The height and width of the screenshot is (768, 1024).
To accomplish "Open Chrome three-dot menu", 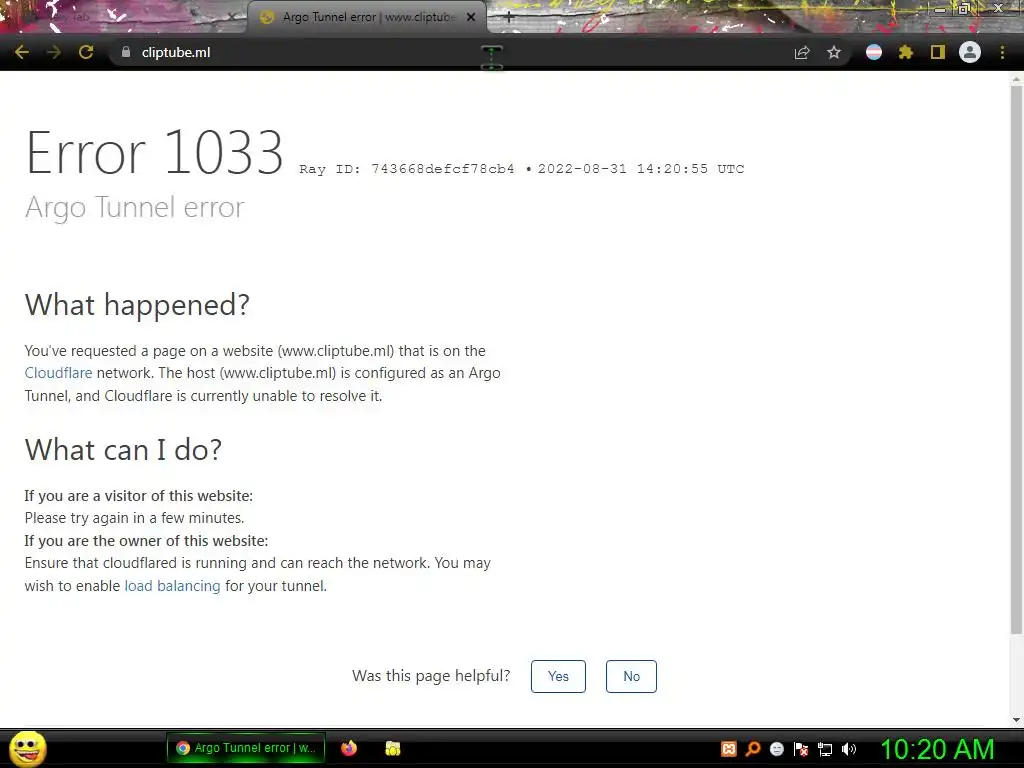I will [x=1002, y=52].
